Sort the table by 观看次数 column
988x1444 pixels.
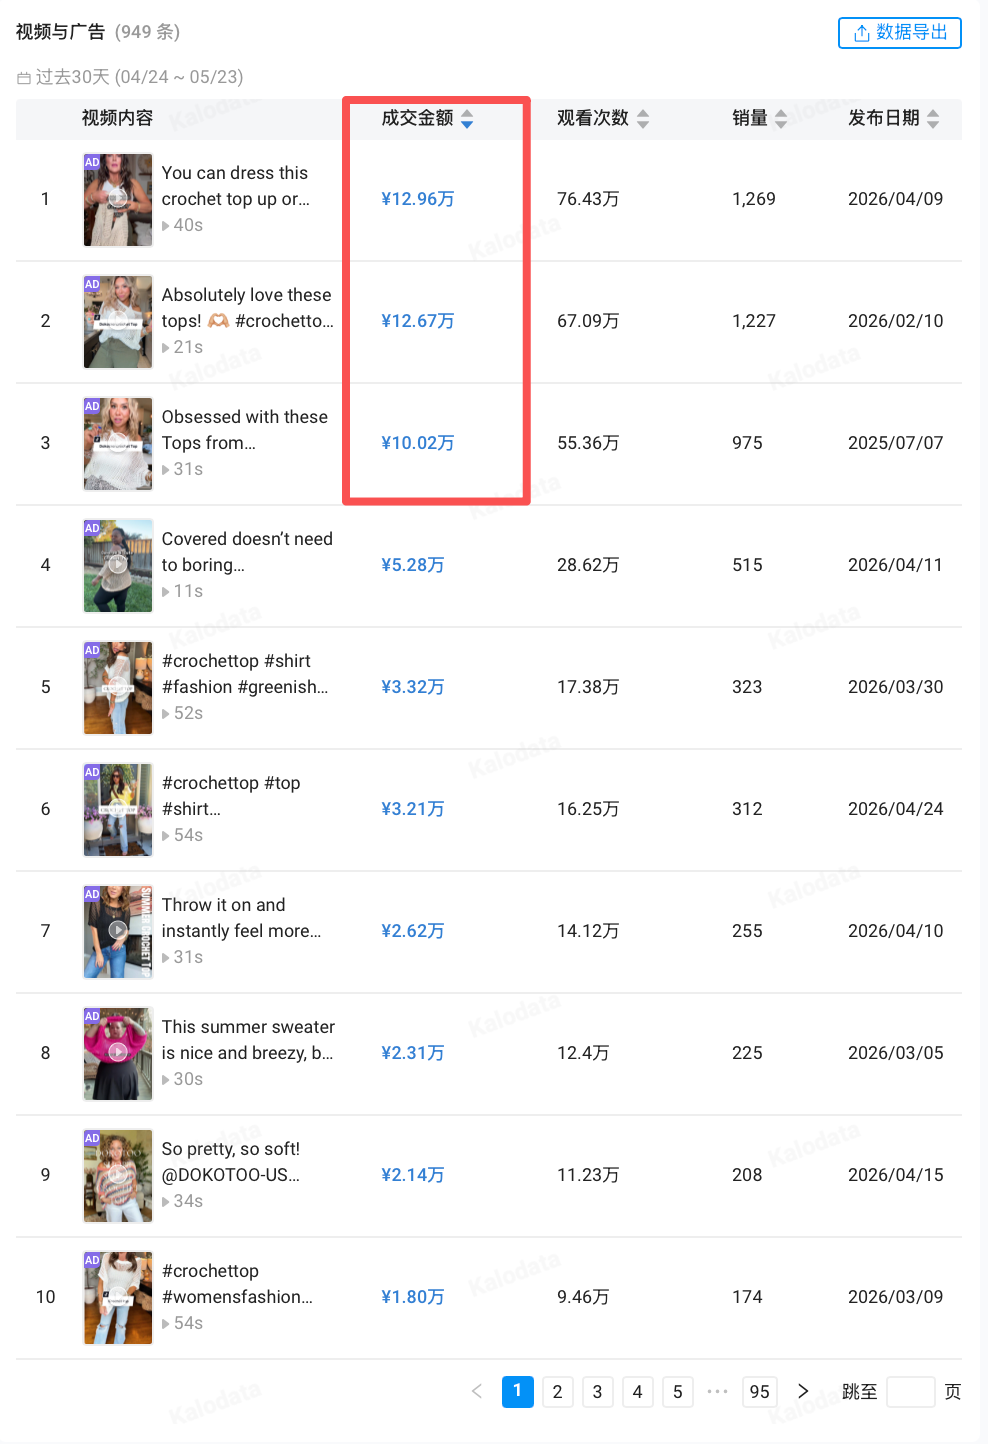643,119
